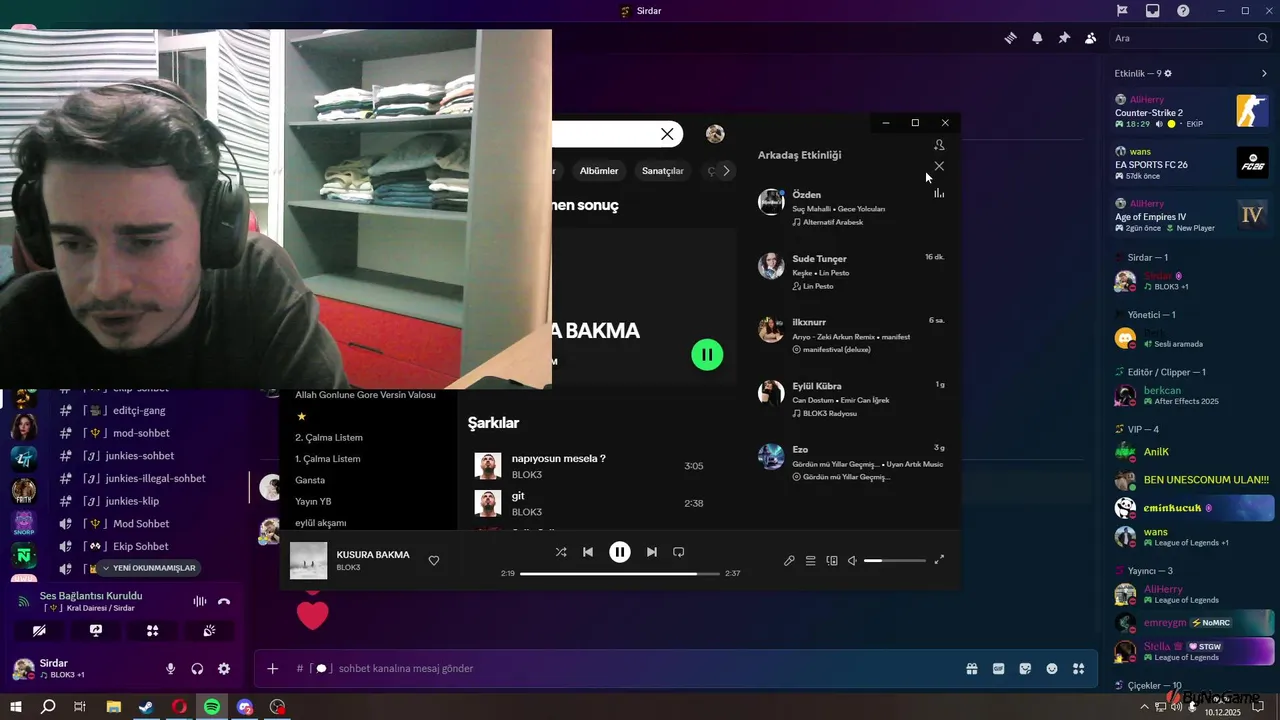Screen dimensions: 1280x720
Task: Add attachment plus in message bar
Action: point(272,668)
